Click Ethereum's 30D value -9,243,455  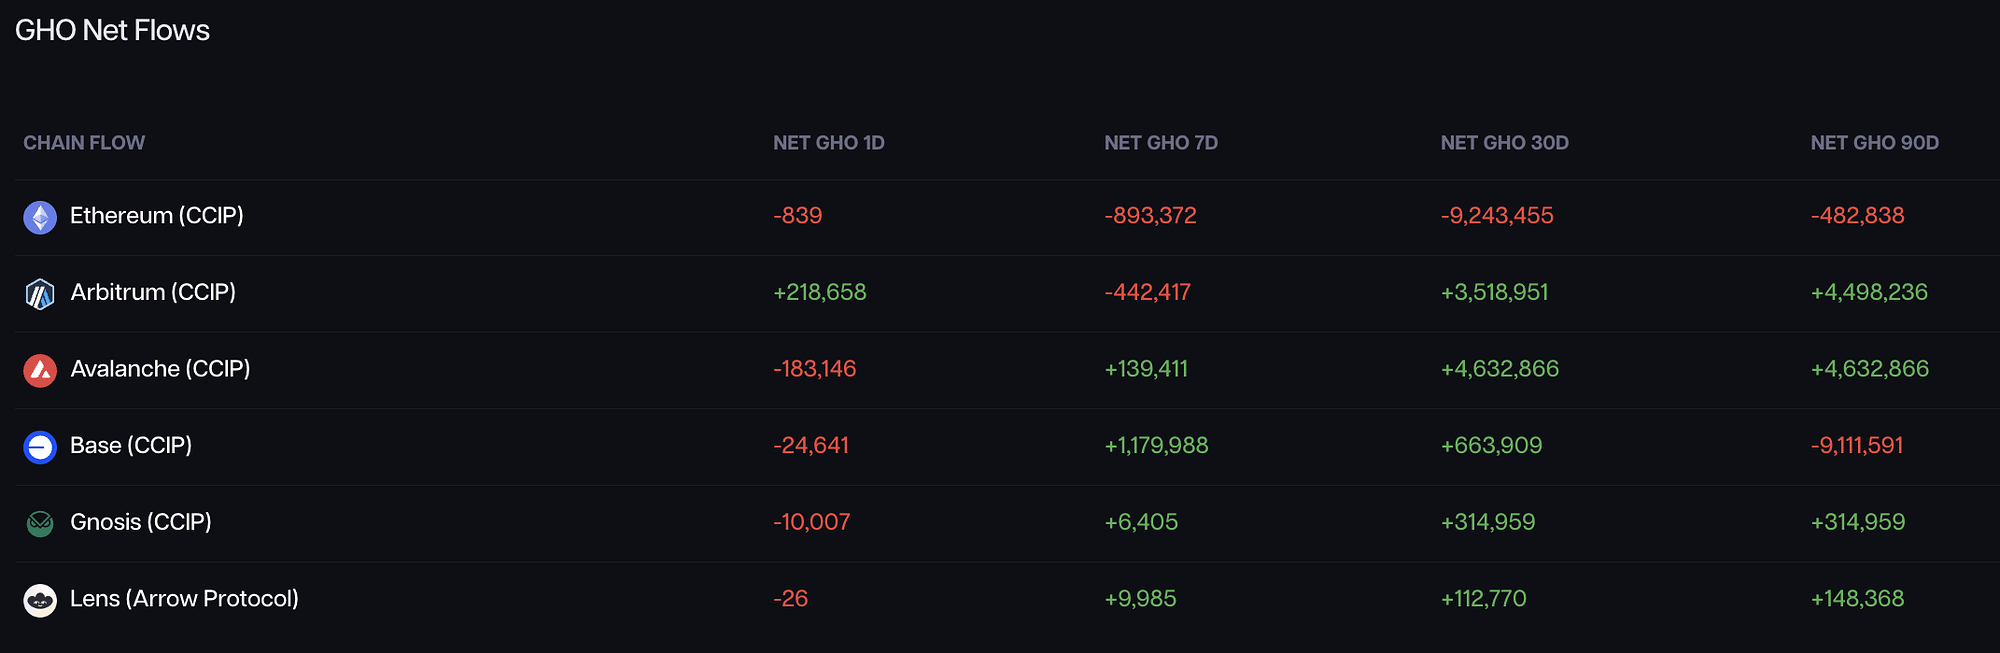[x=1496, y=216]
